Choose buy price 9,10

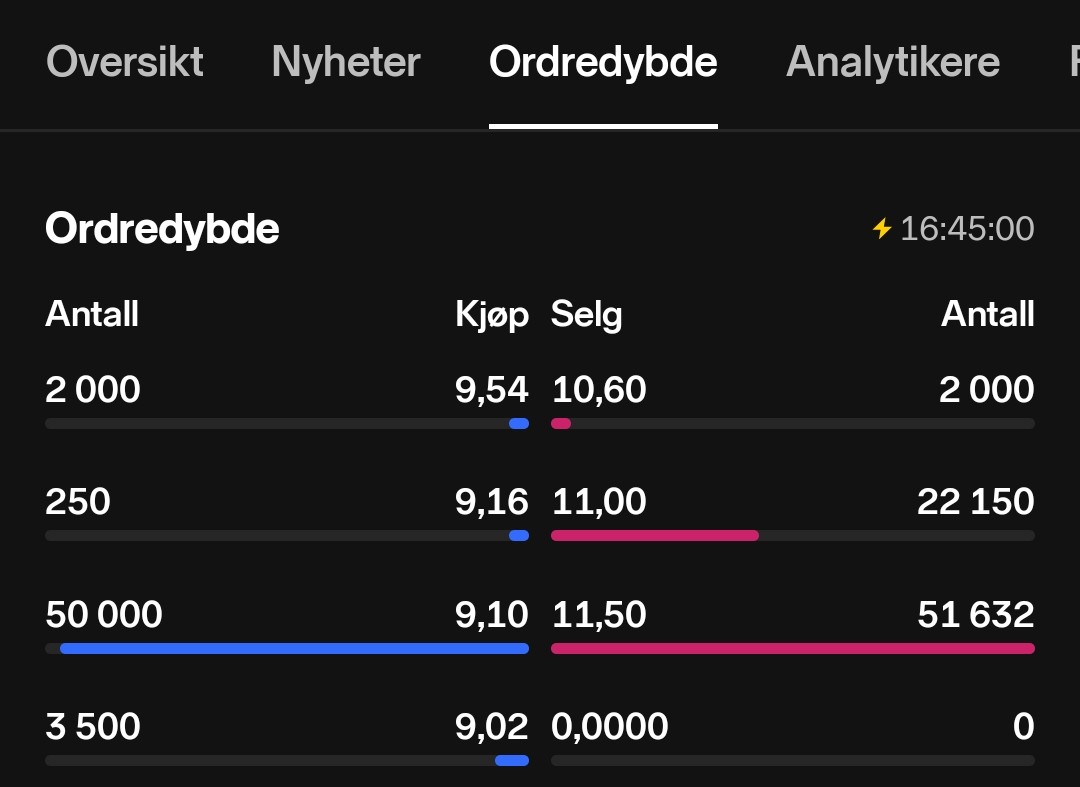(x=492, y=614)
